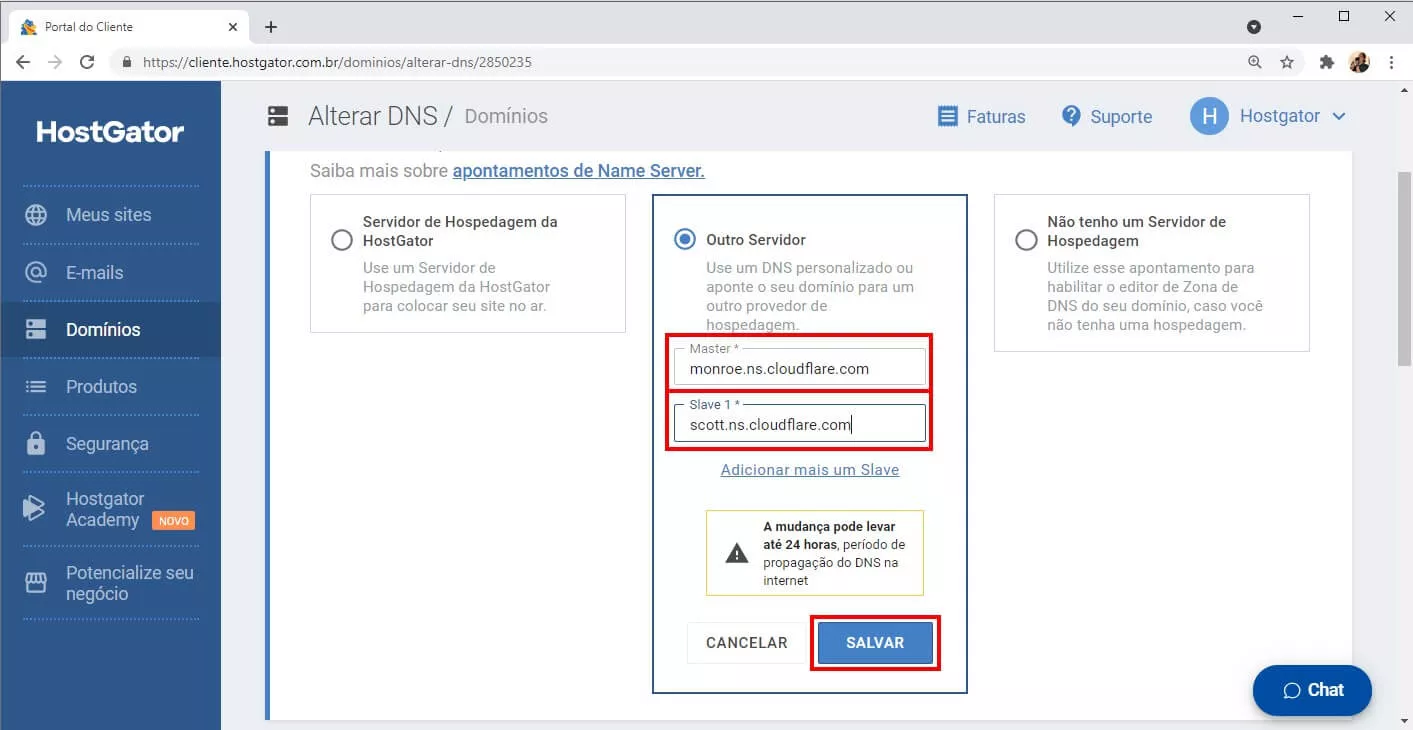
Task: Click the padlock site info icon
Action: coord(126,62)
